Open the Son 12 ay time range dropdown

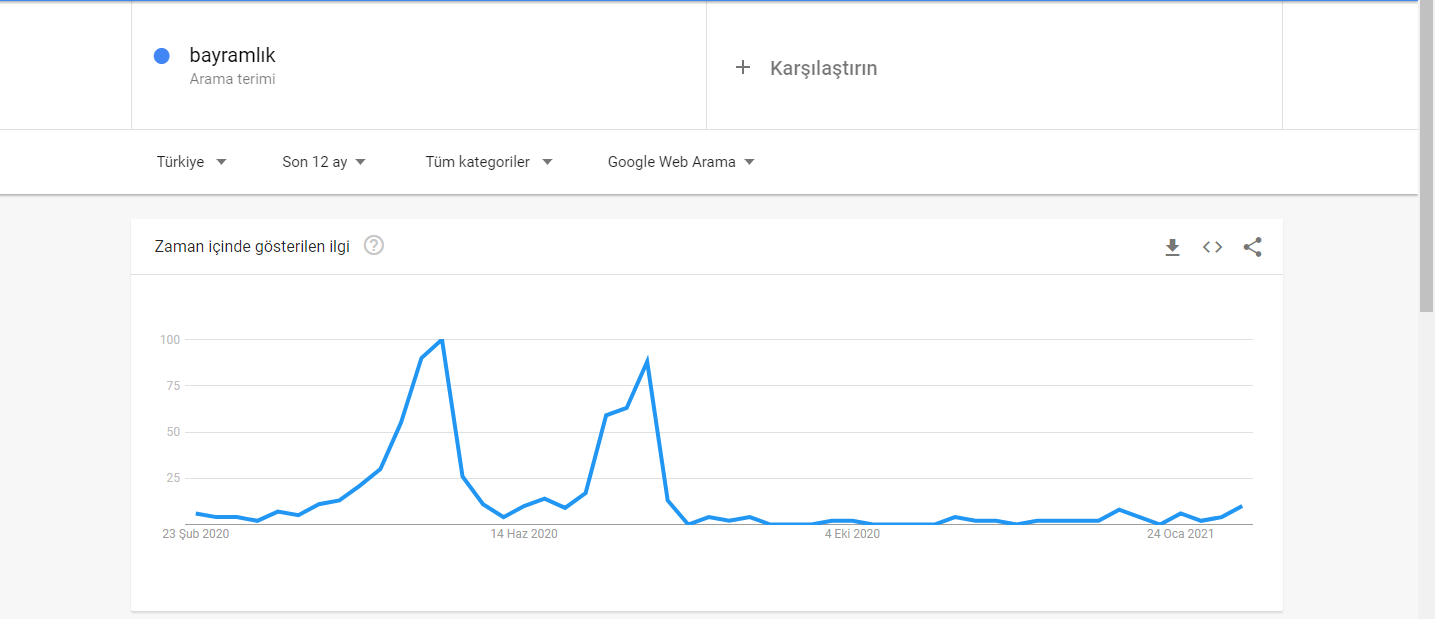click(x=324, y=162)
